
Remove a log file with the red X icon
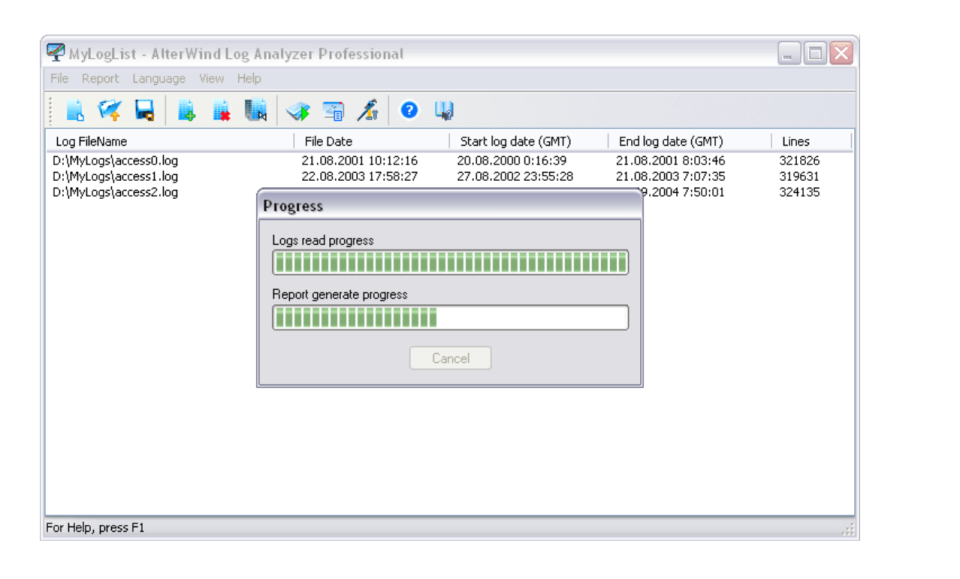221,111
